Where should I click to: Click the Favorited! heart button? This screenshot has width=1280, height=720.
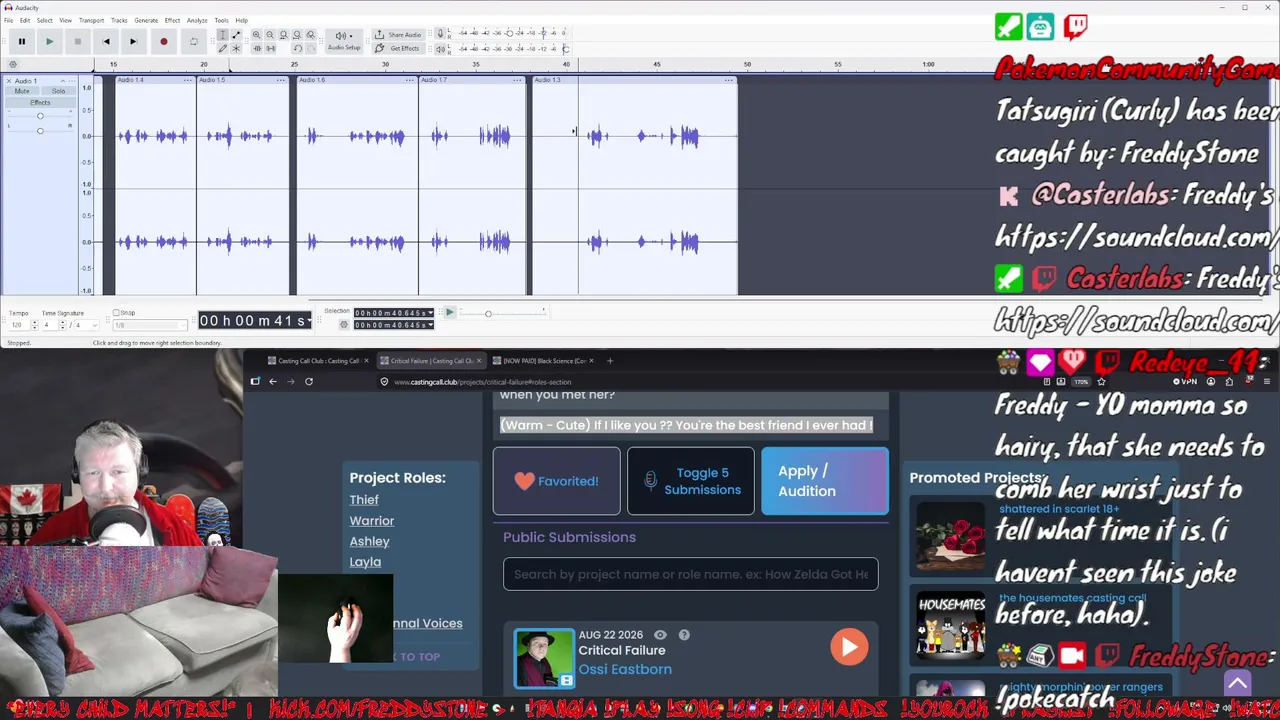(556, 481)
